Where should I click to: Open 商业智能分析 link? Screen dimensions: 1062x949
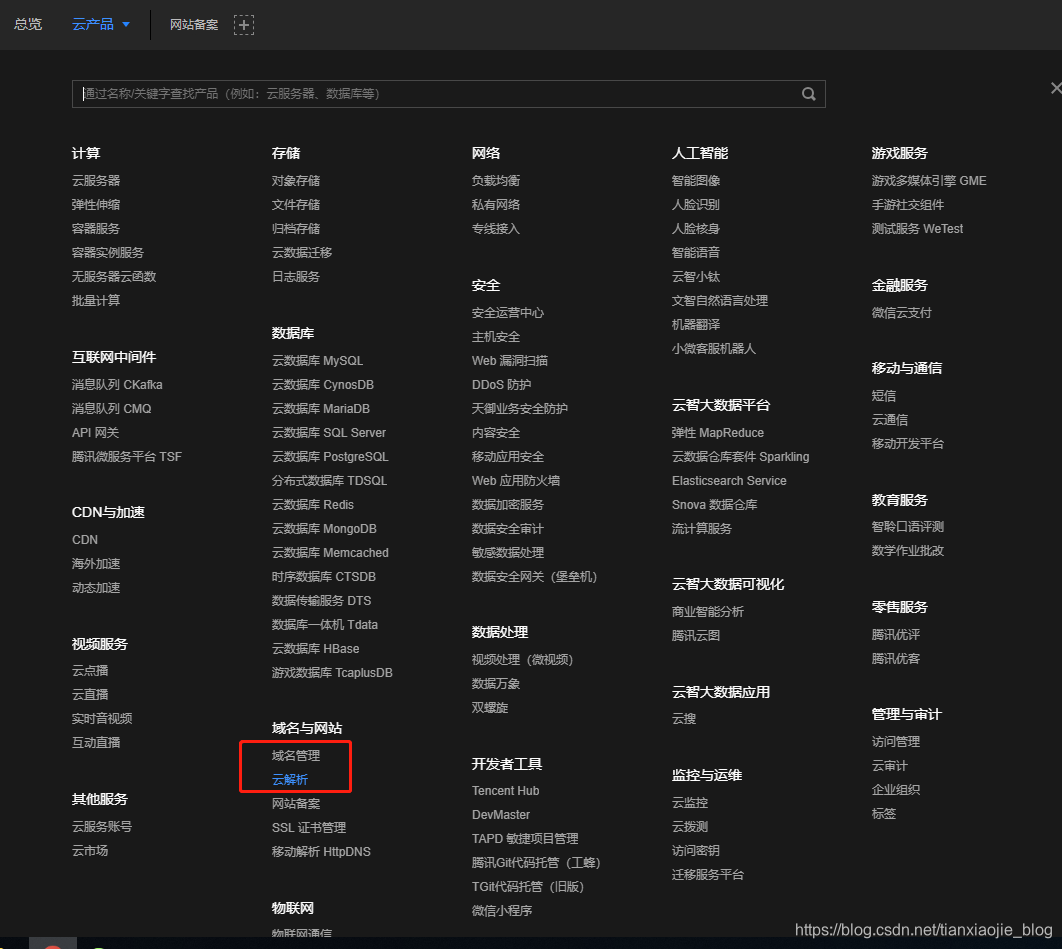[708, 612]
